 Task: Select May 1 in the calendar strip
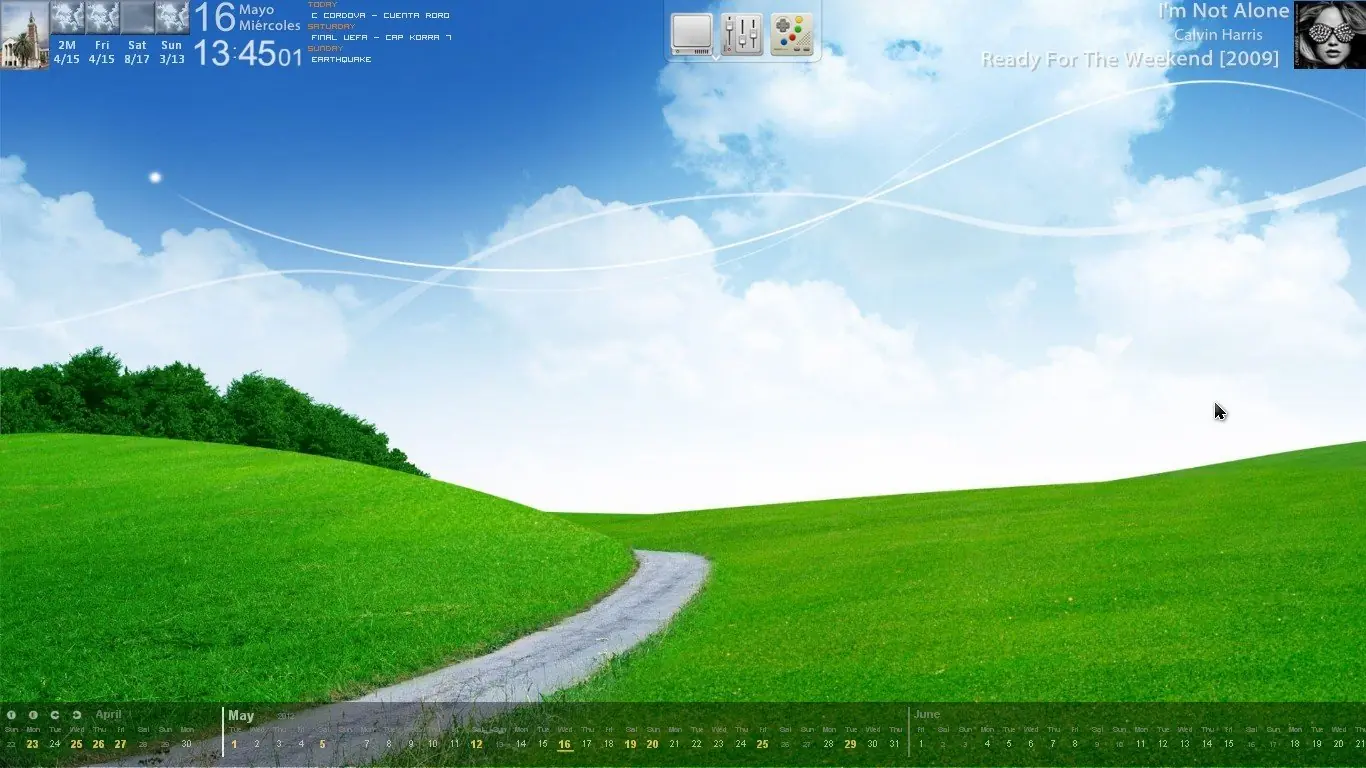click(x=235, y=744)
